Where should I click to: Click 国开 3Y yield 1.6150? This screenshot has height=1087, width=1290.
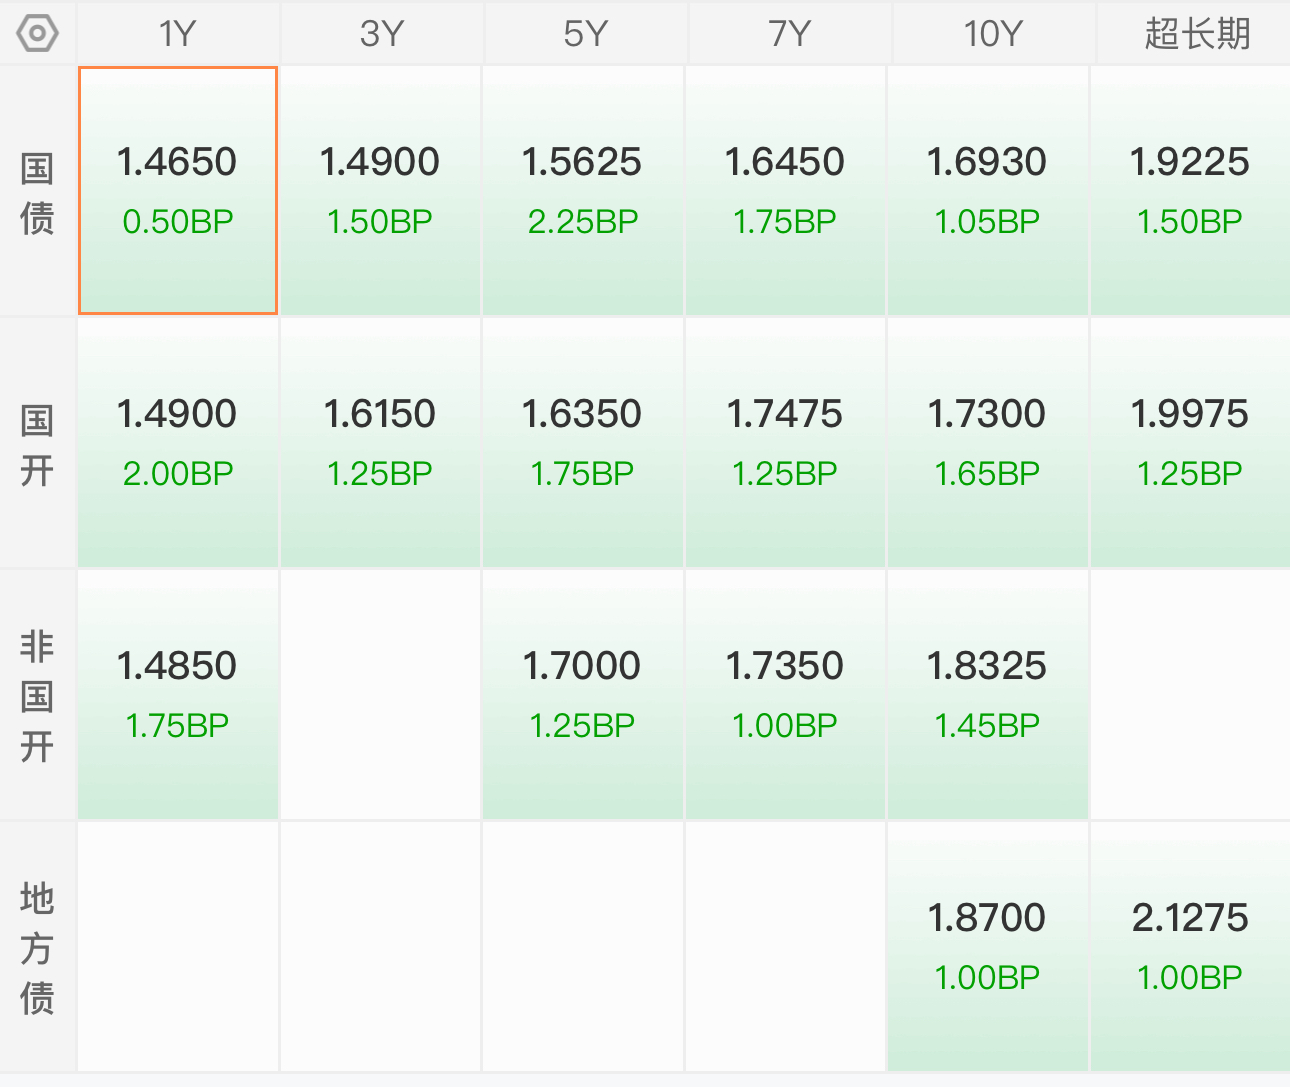pyautogui.click(x=380, y=443)
